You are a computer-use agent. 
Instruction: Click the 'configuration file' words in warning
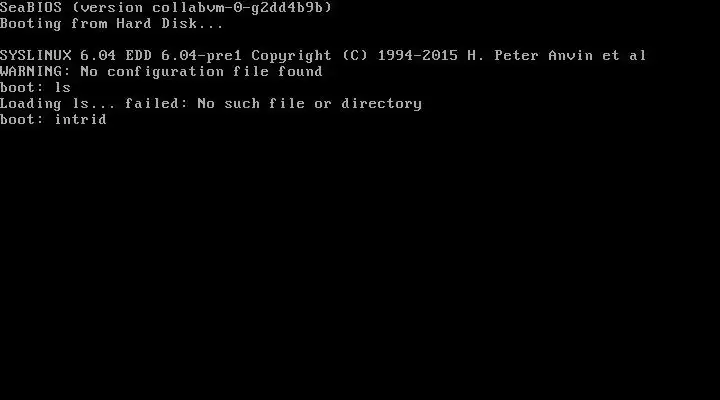tap(188, 72)
